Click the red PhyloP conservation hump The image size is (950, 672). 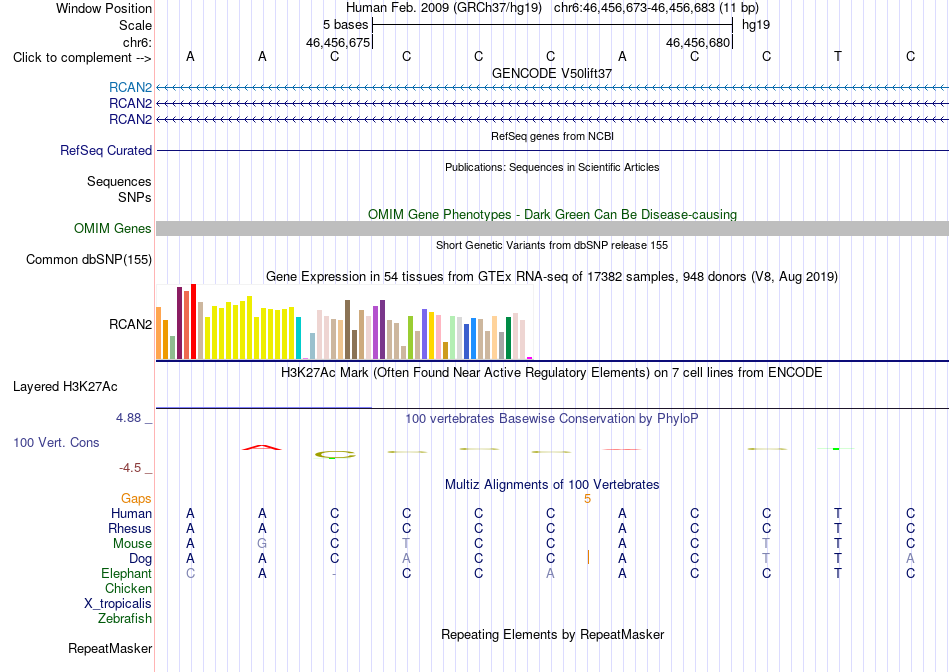coord(262,448)
